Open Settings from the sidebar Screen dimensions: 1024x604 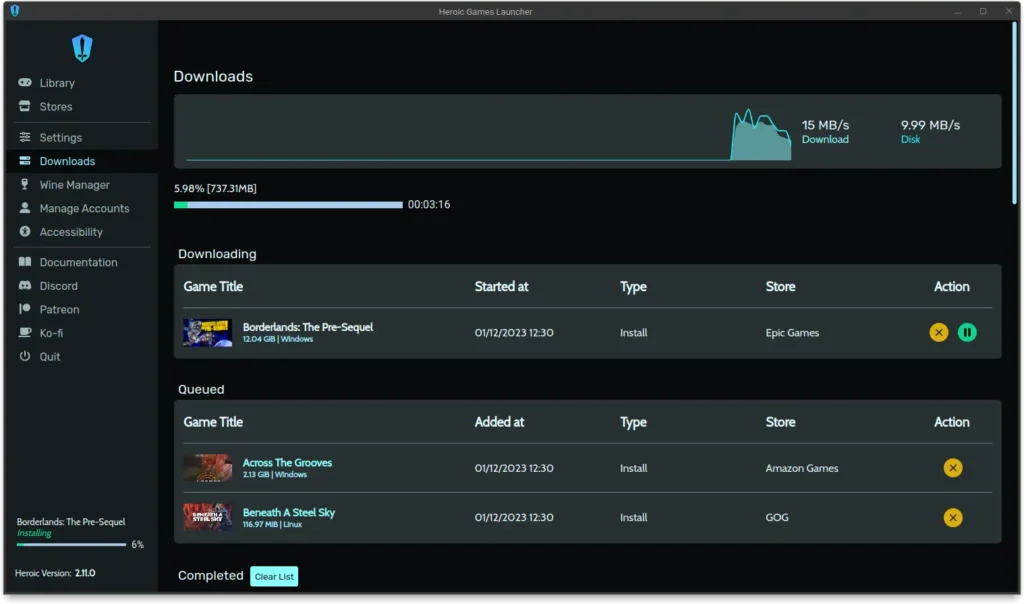coord(60,138)
